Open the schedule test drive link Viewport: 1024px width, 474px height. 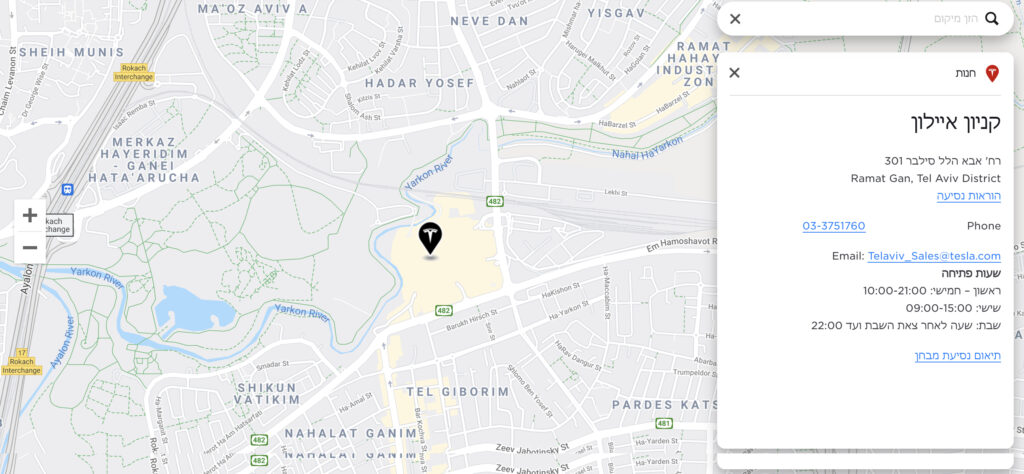tap(957, 356)
